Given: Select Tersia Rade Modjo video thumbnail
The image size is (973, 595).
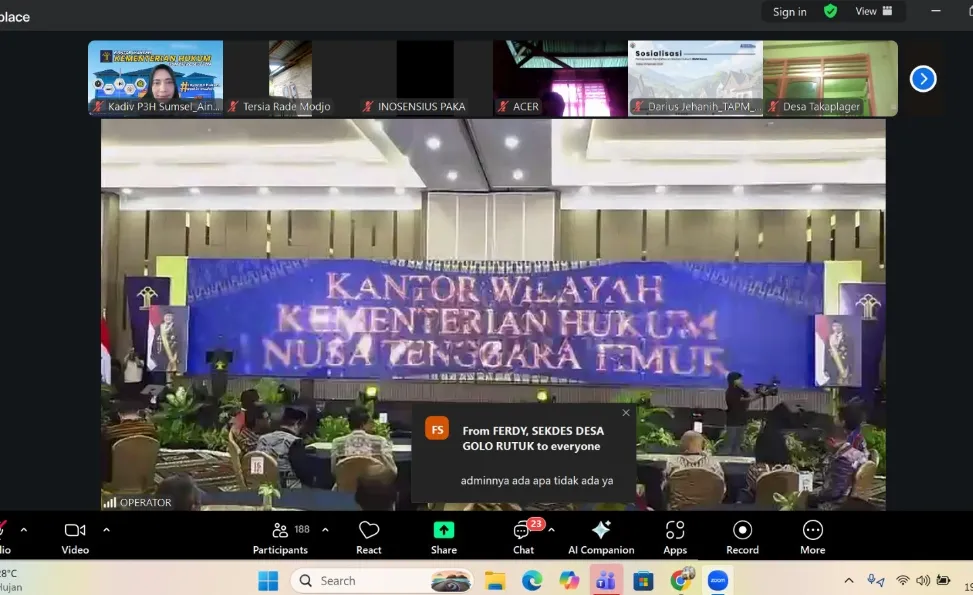Looking at the screenshot, I should click(x=290, y=78).
